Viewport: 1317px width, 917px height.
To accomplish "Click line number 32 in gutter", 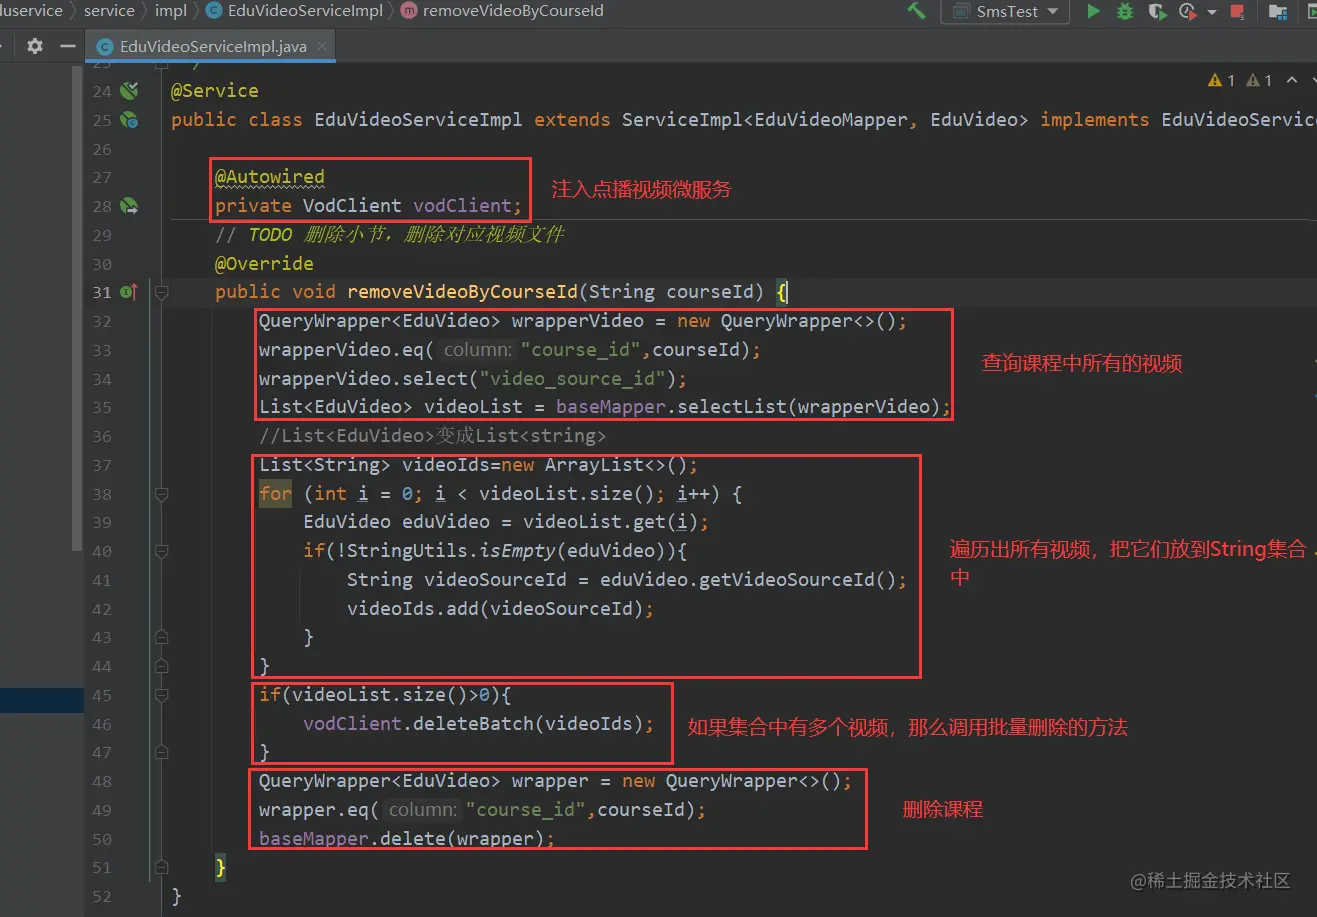I will [102, 321].
